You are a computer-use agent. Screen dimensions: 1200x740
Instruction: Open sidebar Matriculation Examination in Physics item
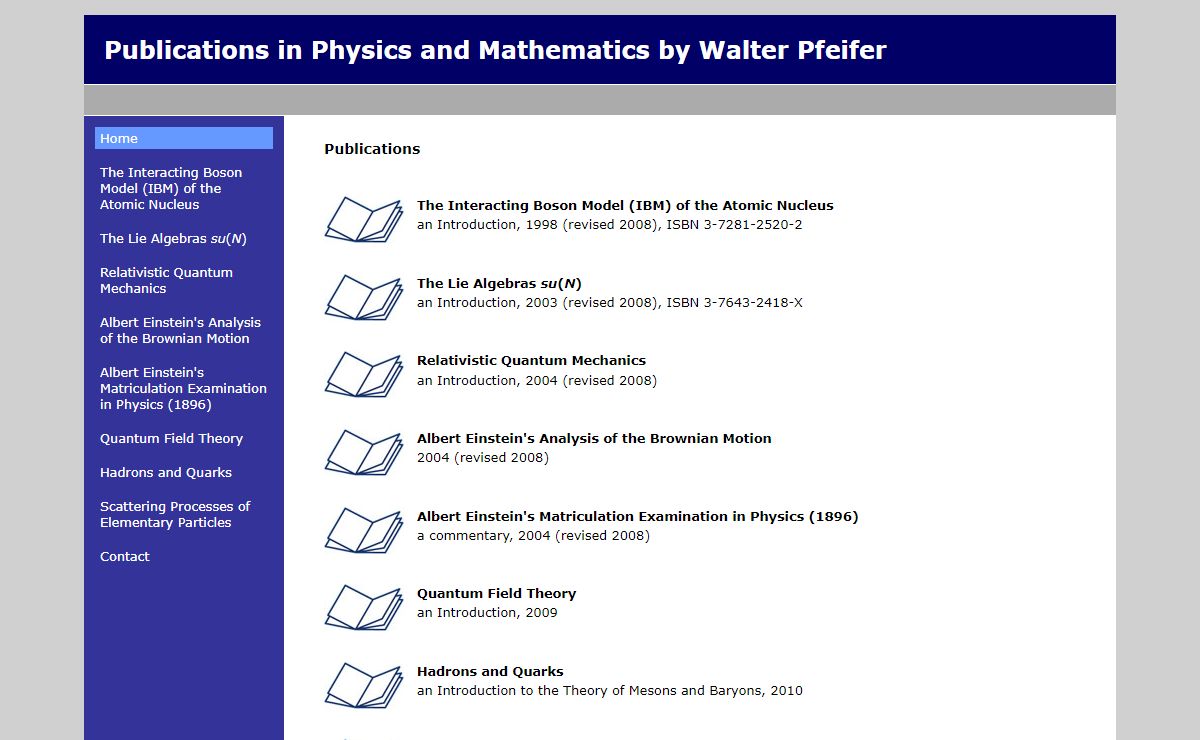[183, 388]
